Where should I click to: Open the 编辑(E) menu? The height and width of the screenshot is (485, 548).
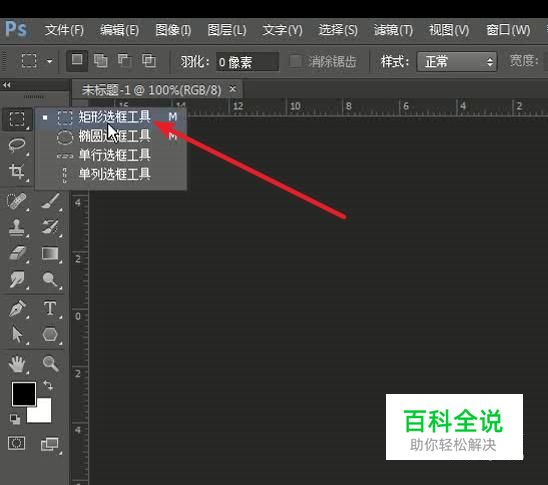(120, 30)
